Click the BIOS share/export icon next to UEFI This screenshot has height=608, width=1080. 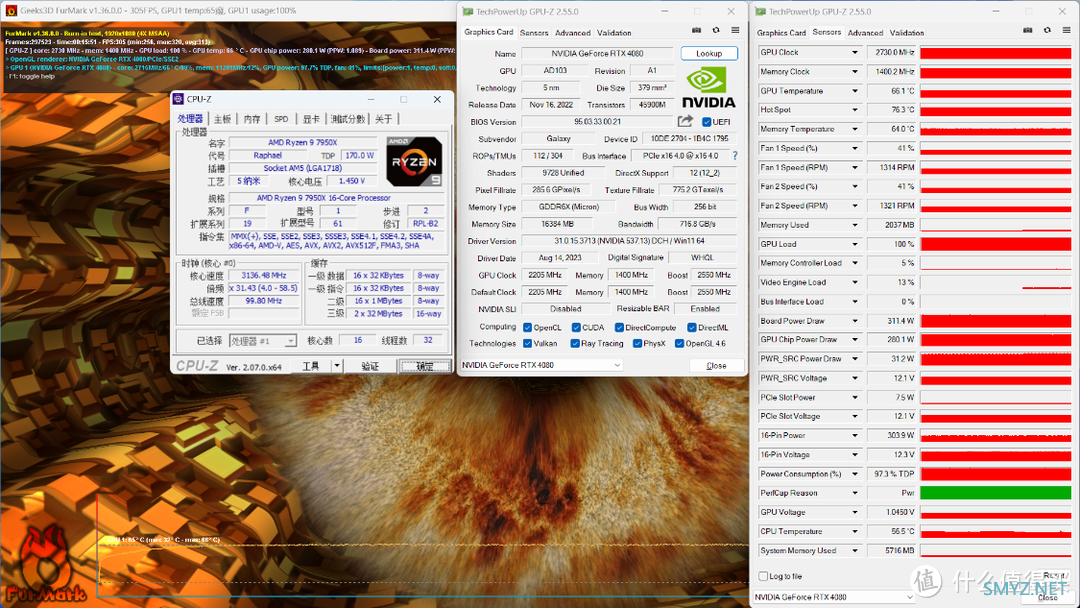(685, 121)
